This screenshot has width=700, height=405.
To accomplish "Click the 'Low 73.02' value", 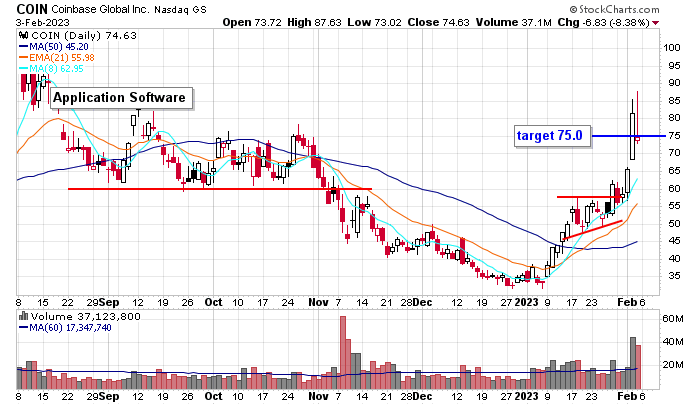I will tap(374, 22).
